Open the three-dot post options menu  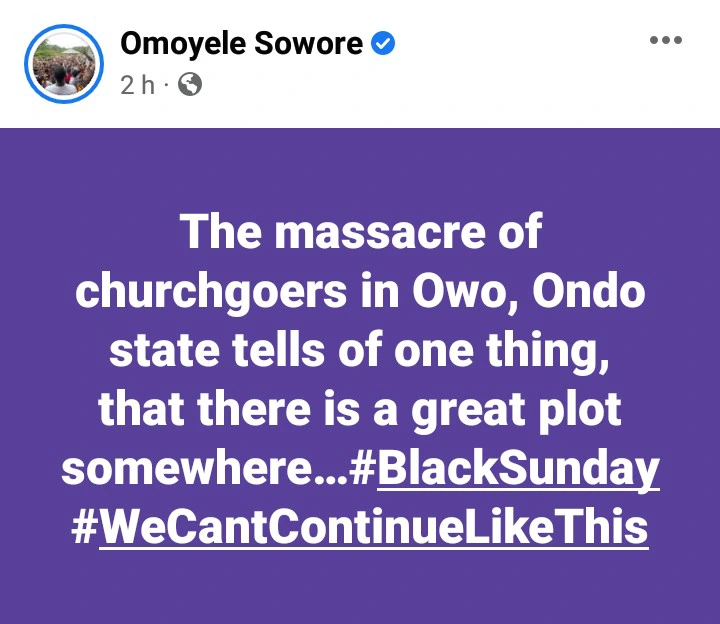(x=665, y=41)
